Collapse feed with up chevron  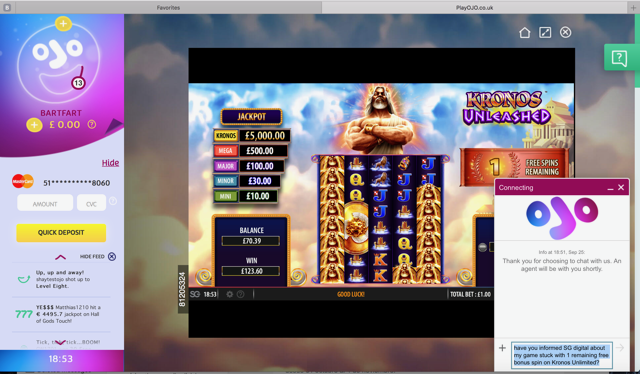click(x=60, y=257)
